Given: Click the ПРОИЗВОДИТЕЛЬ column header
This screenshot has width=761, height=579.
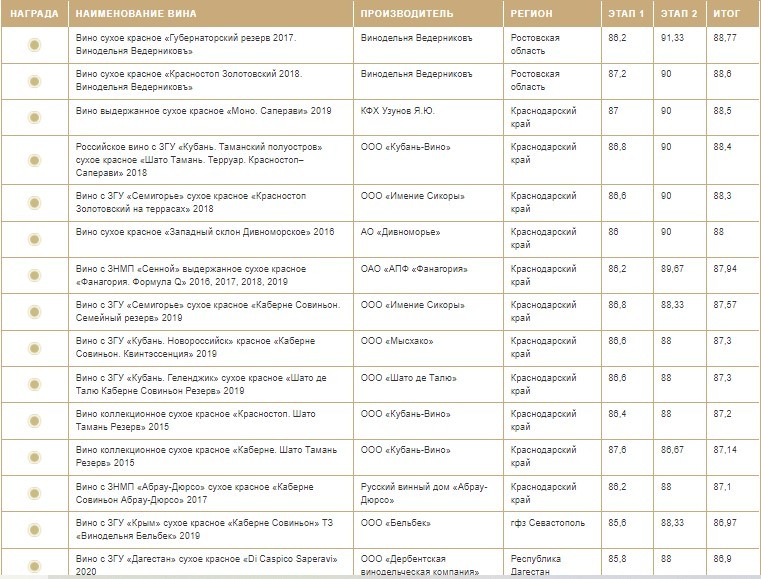Looking at the screenshot, I should (407, 14).
